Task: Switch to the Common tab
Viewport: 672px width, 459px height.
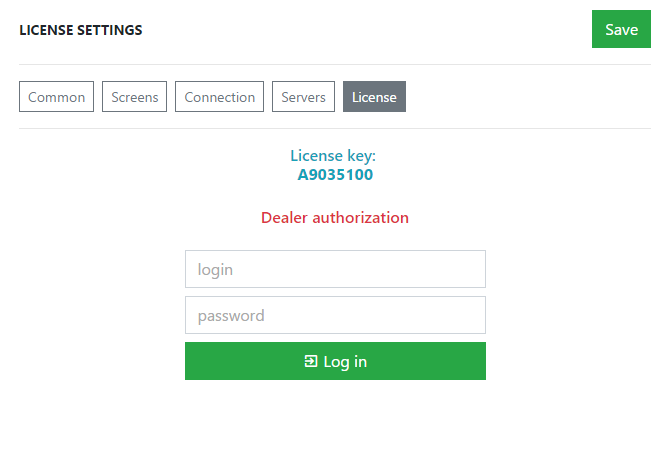Action: click(x=57, y=97)
